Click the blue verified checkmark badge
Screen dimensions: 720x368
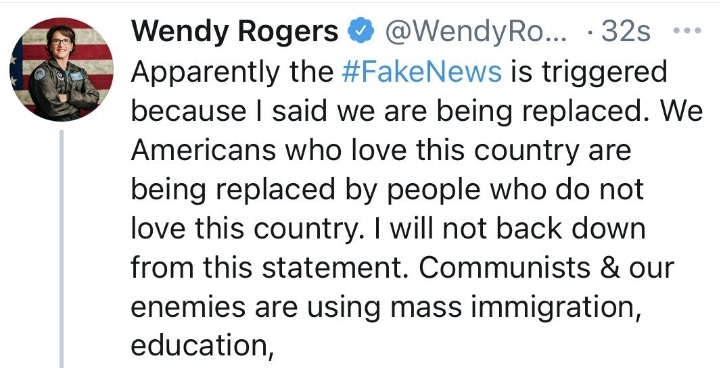pyautogui.click(x=360, y=31)
